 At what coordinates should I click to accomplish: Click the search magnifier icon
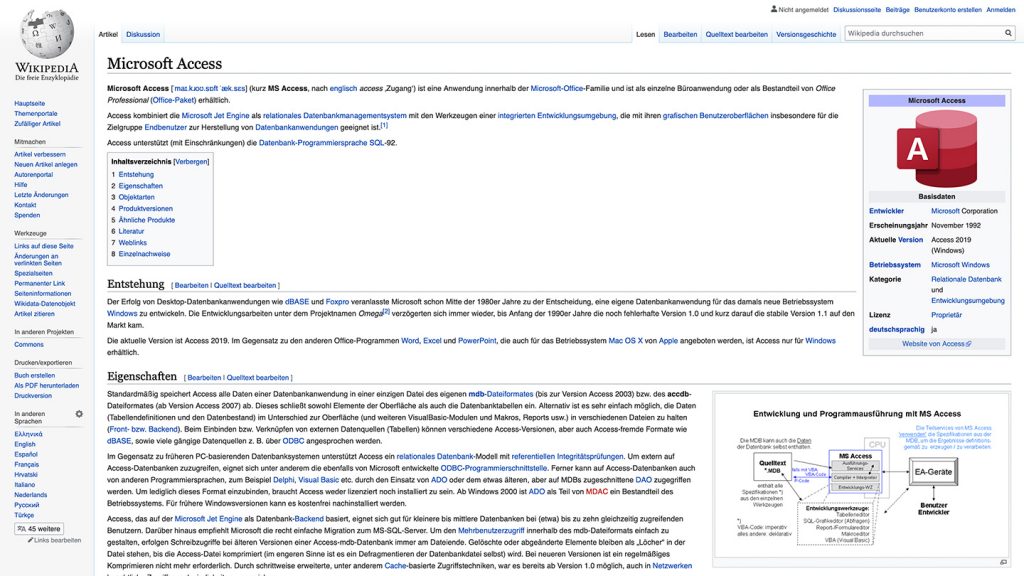coord(1008,33)
